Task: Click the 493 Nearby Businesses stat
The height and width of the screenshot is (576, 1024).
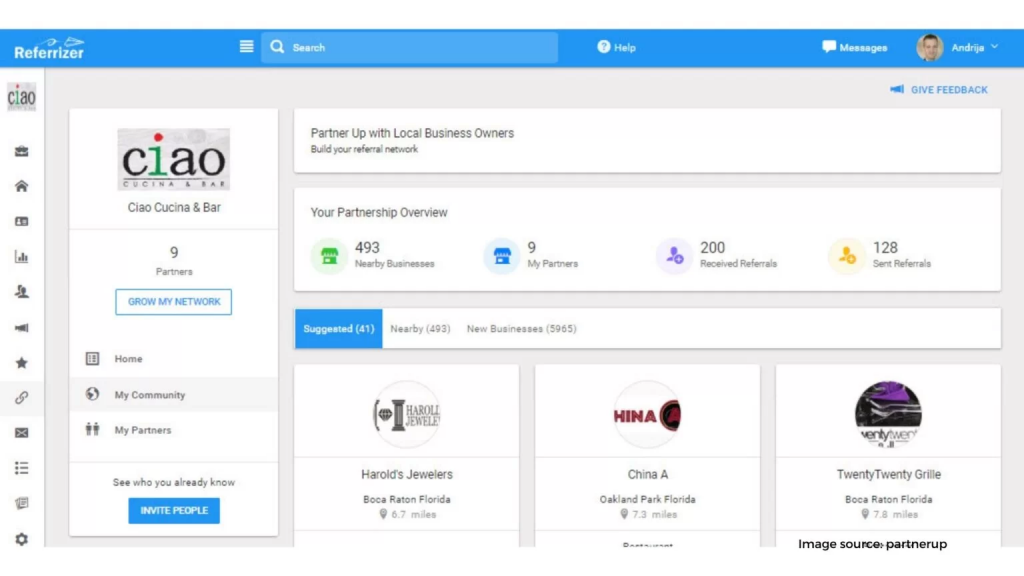Action: (394, 255)
